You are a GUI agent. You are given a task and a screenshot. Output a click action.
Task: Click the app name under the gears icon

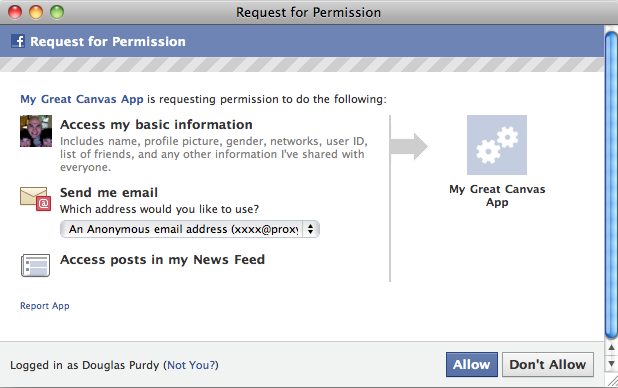[x=497, y=196]
